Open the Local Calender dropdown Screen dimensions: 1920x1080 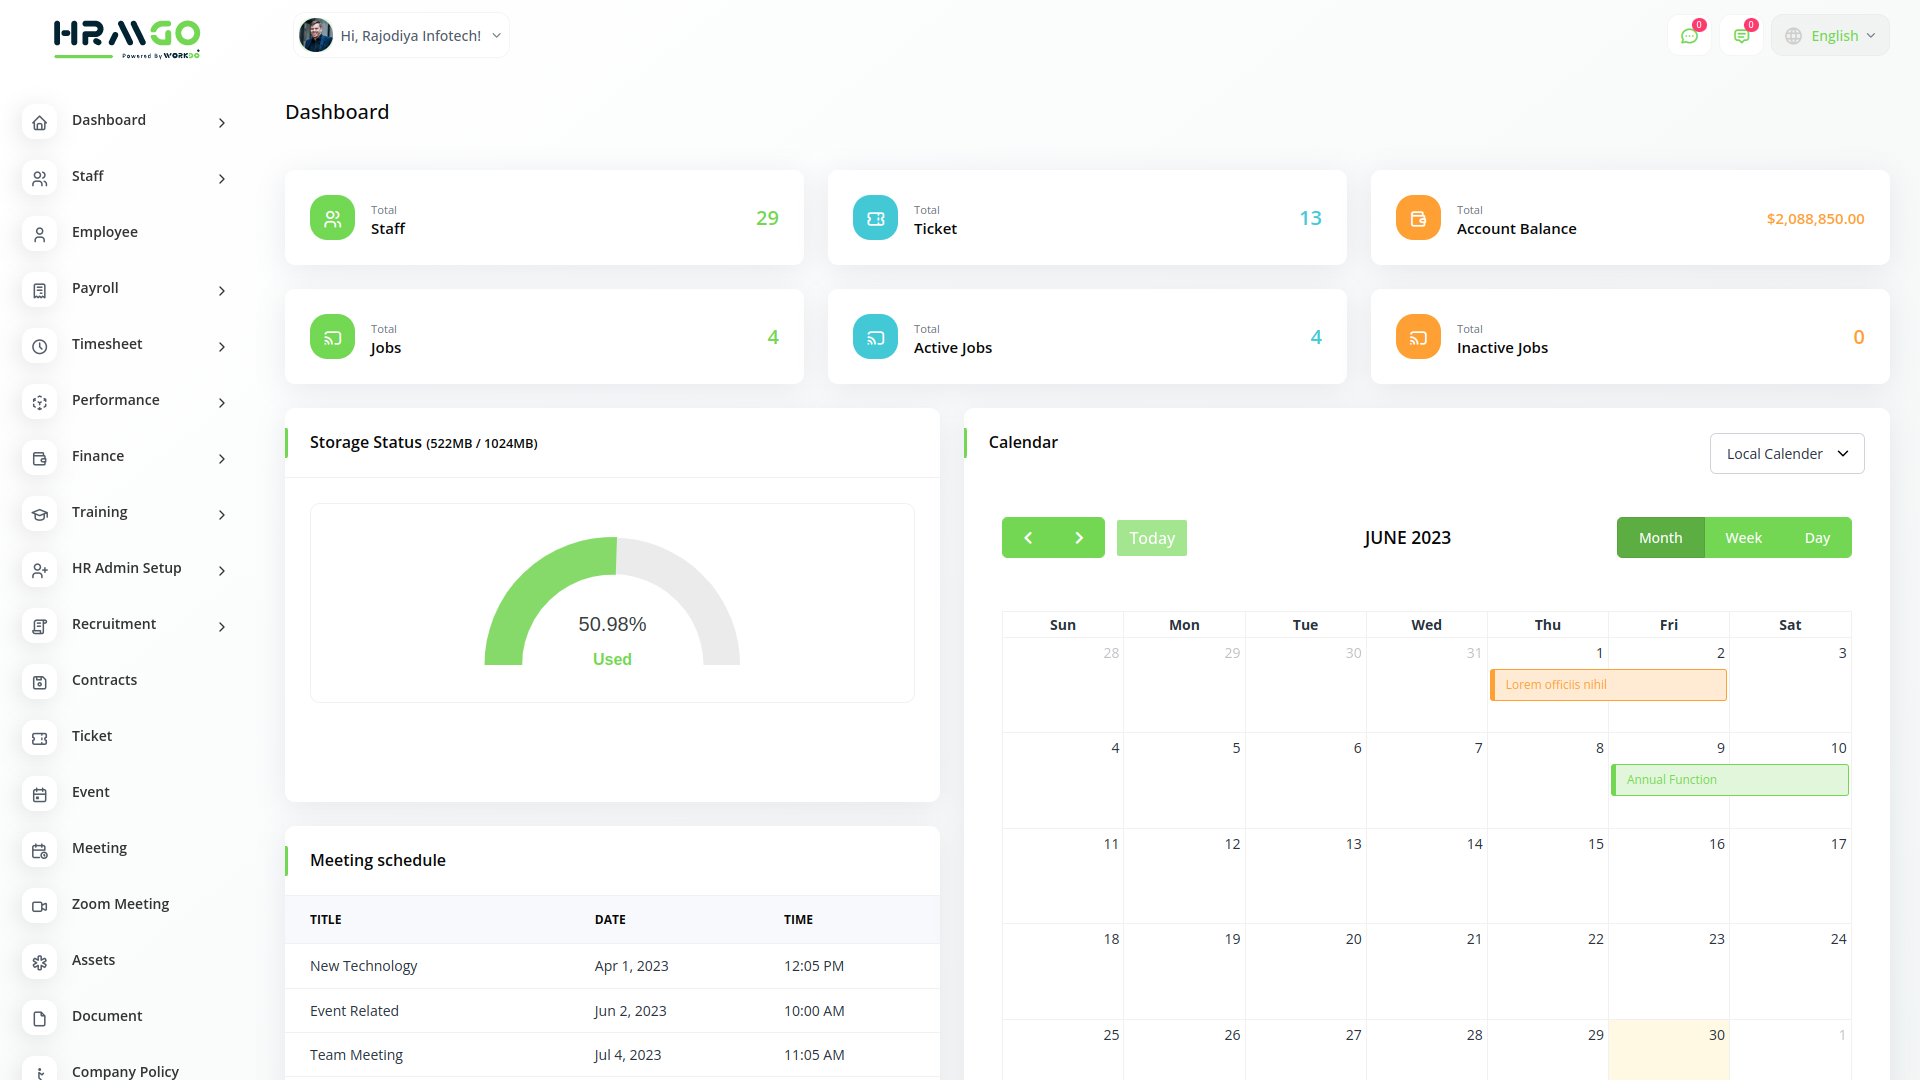coord(1786,454)
